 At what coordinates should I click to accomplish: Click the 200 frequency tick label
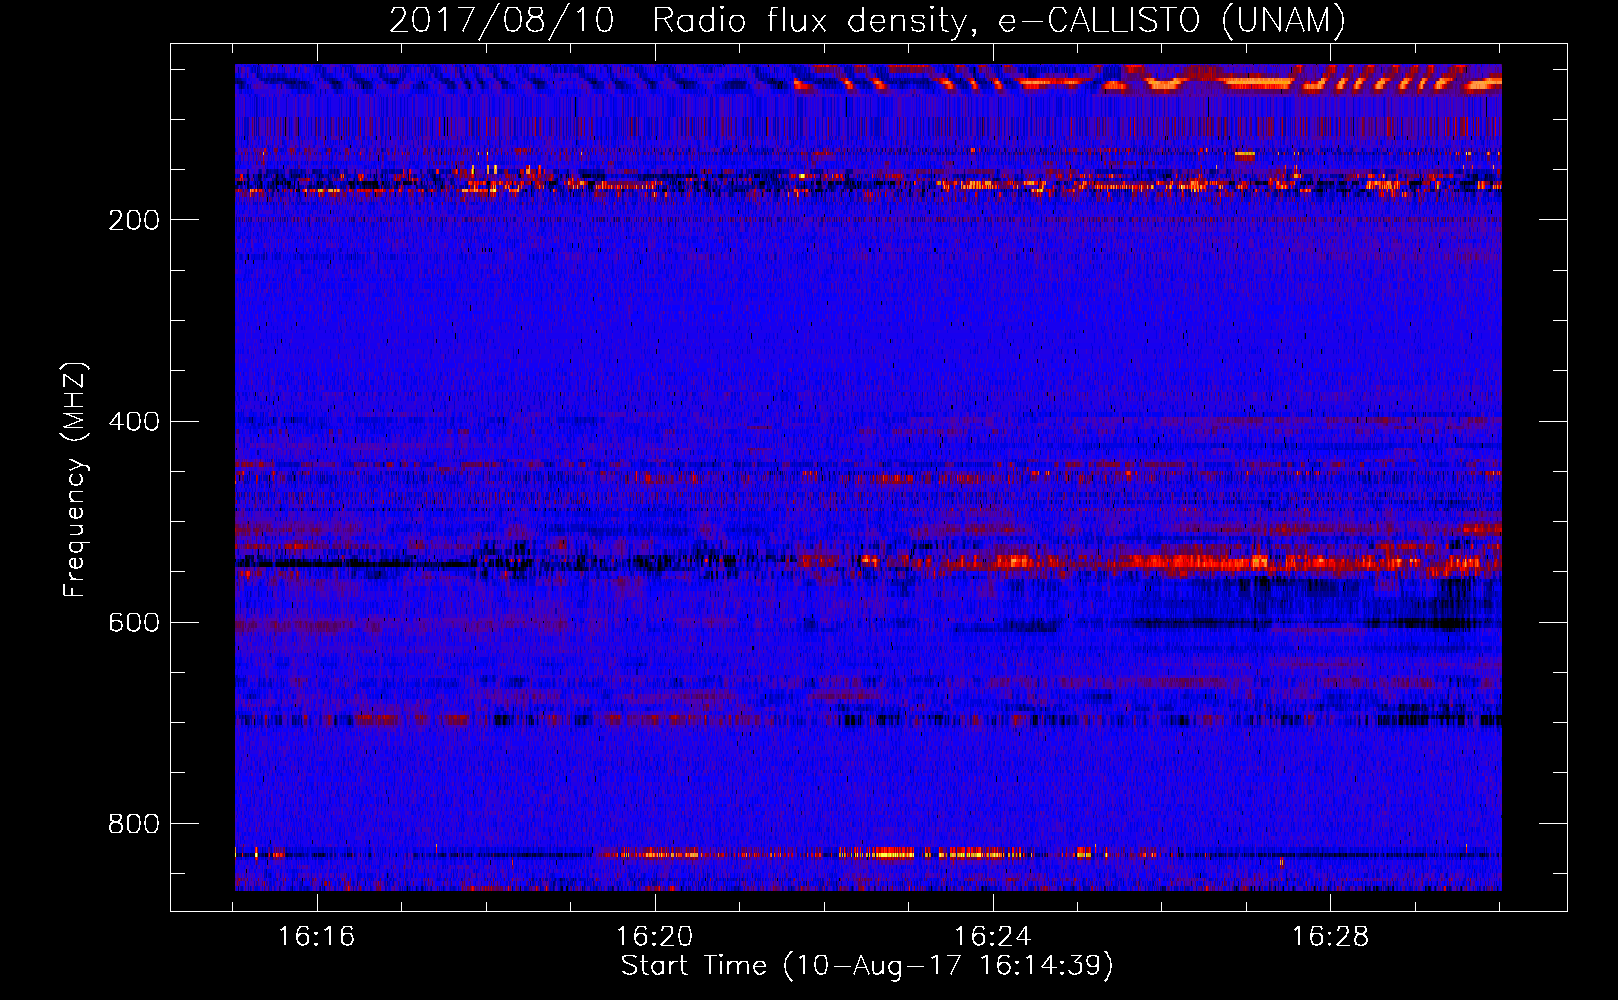point(134,221)
